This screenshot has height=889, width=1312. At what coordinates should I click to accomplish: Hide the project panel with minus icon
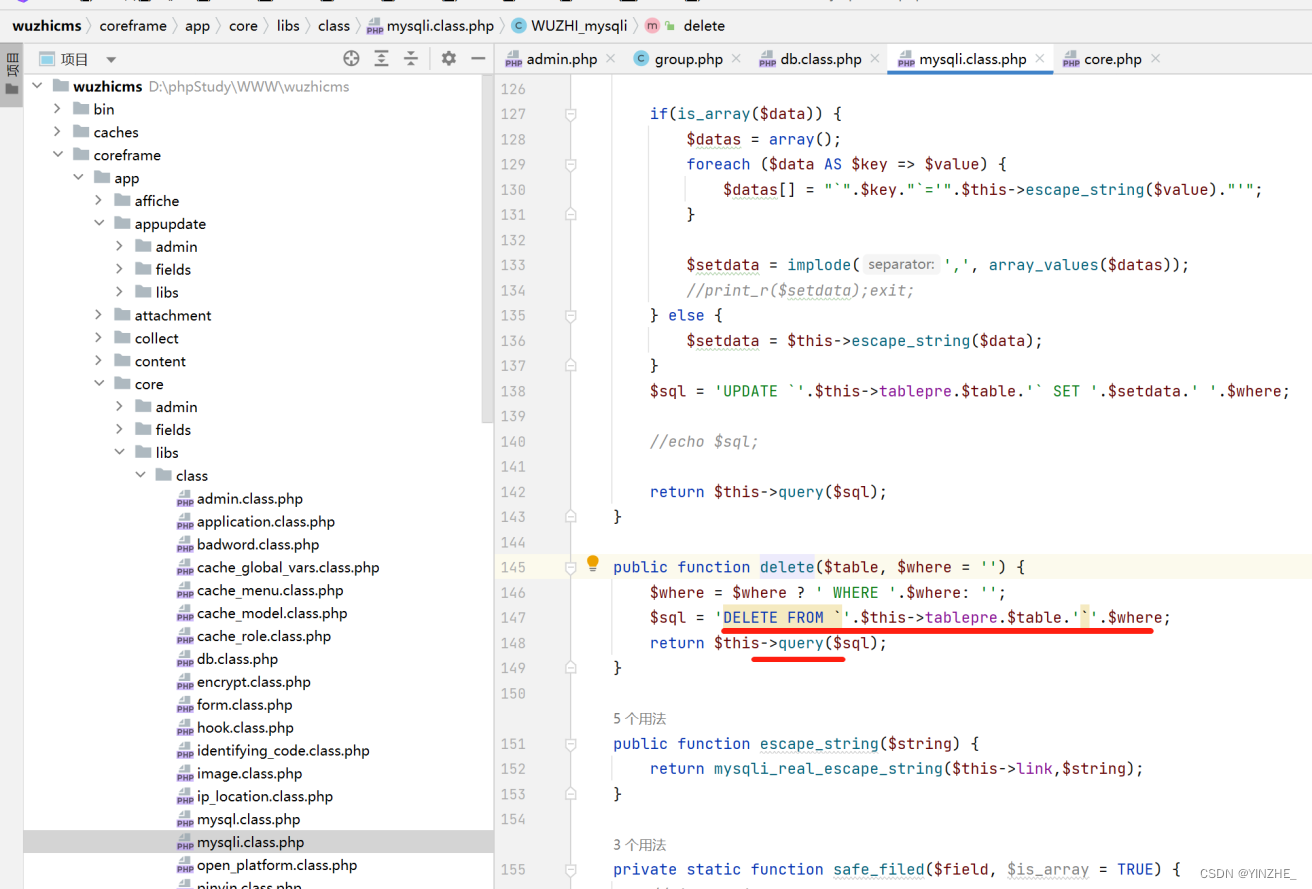[x=478, y=59]
